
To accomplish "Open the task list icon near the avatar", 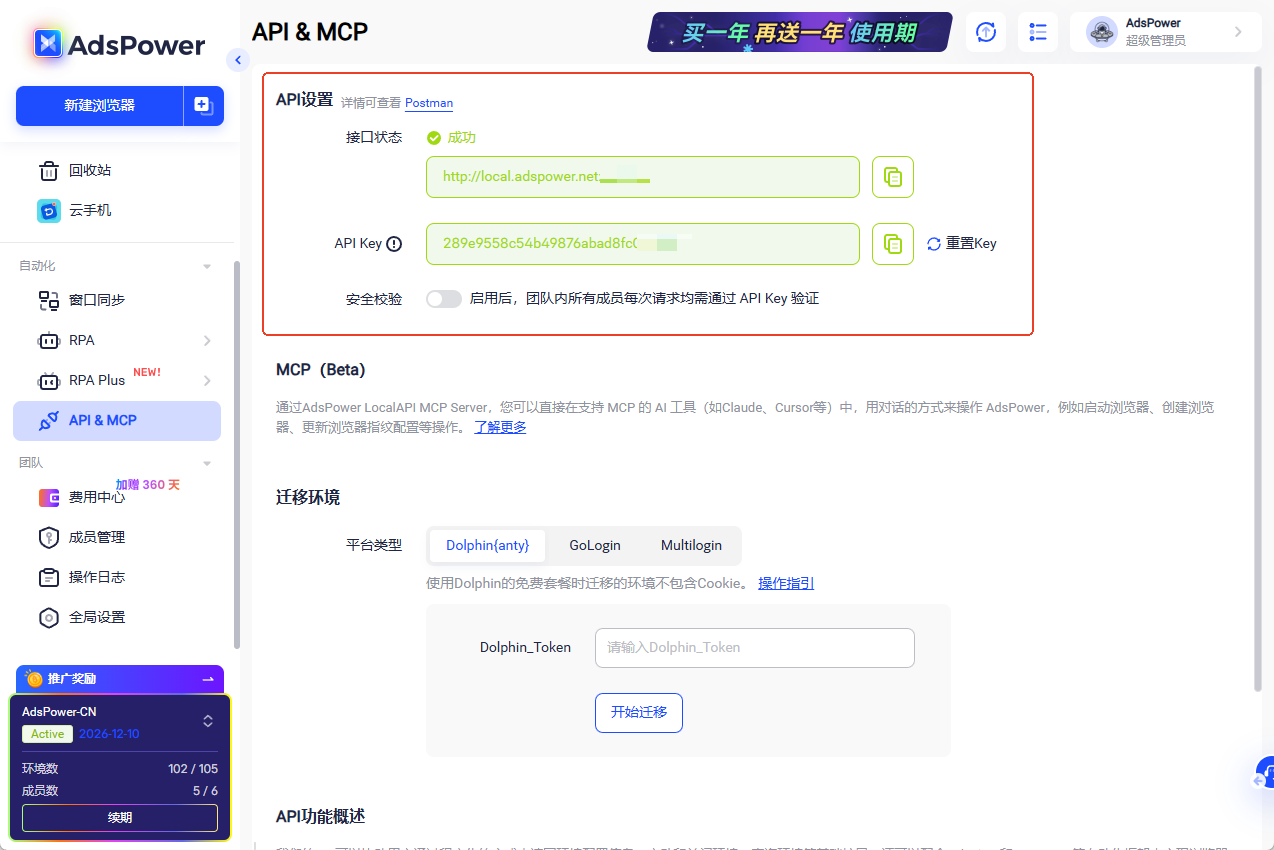I will pyautogui.click(x=1037, y=32).
